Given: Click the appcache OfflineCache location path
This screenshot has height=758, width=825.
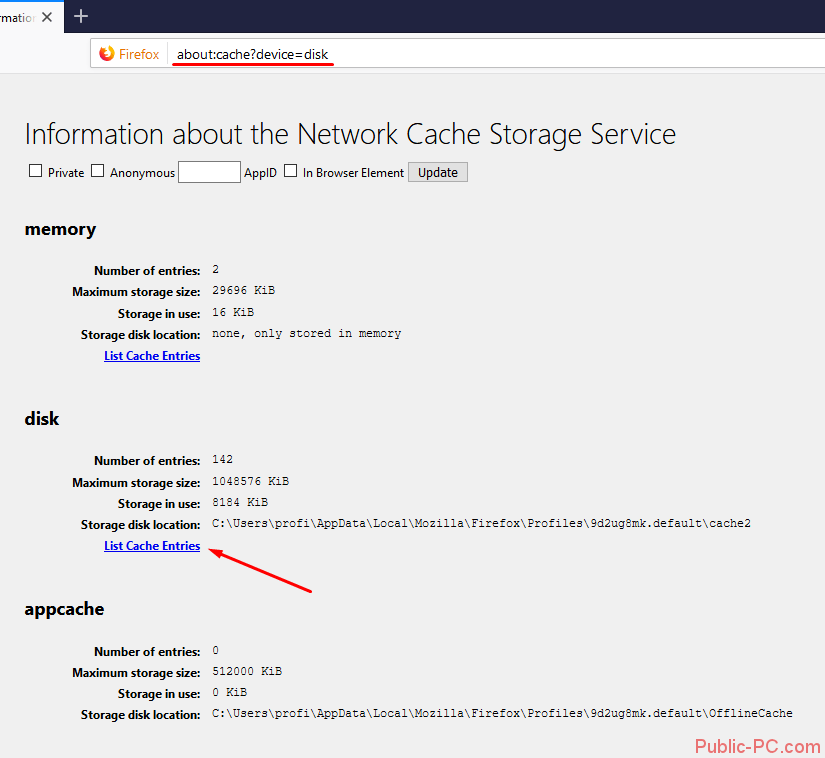Looking at the screenshot, I should pyautogui.click(x=502, y=714).
